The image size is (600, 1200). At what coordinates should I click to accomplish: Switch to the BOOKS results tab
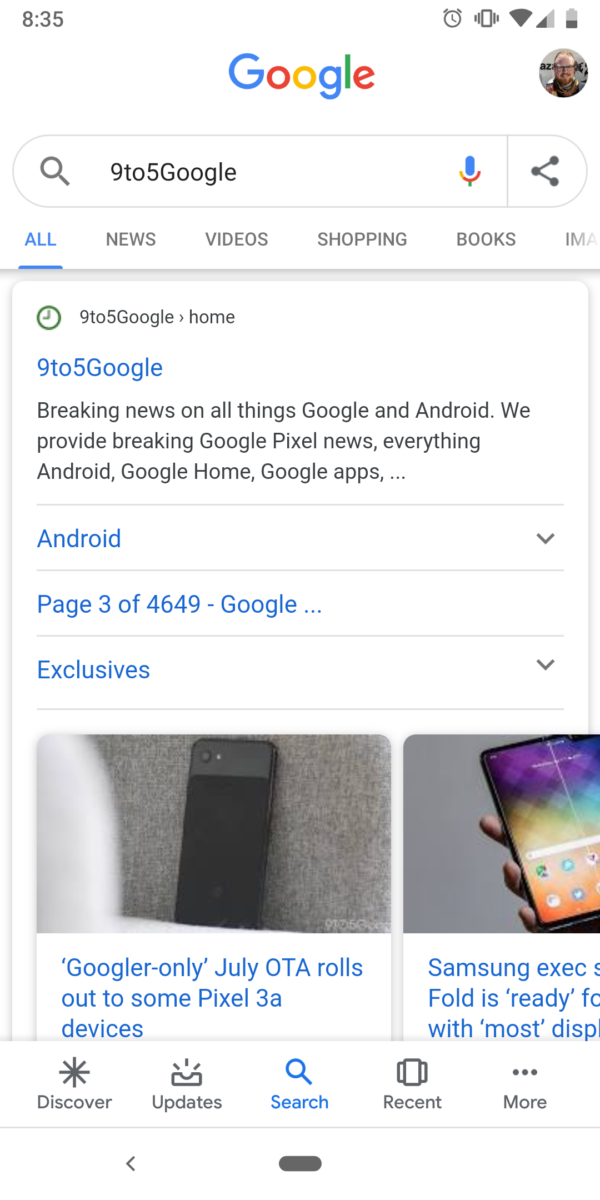(x=486, y=239)
